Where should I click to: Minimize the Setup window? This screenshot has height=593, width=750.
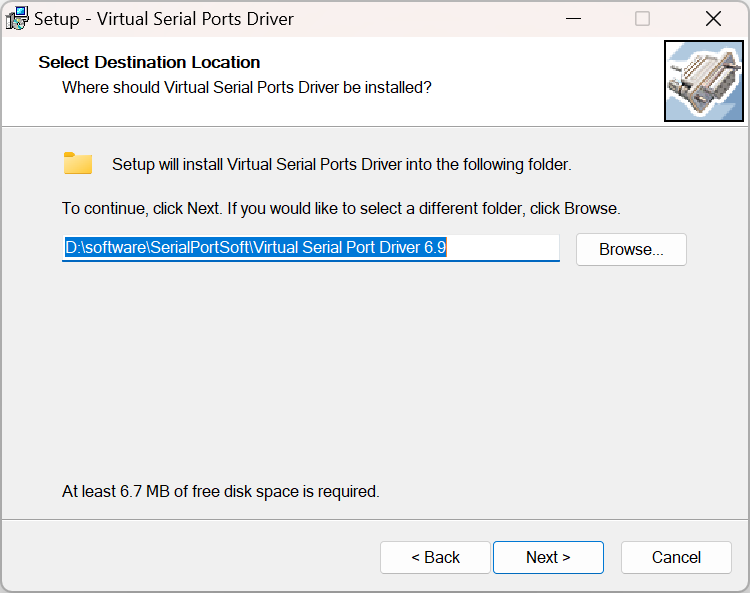tap(573, 19)
